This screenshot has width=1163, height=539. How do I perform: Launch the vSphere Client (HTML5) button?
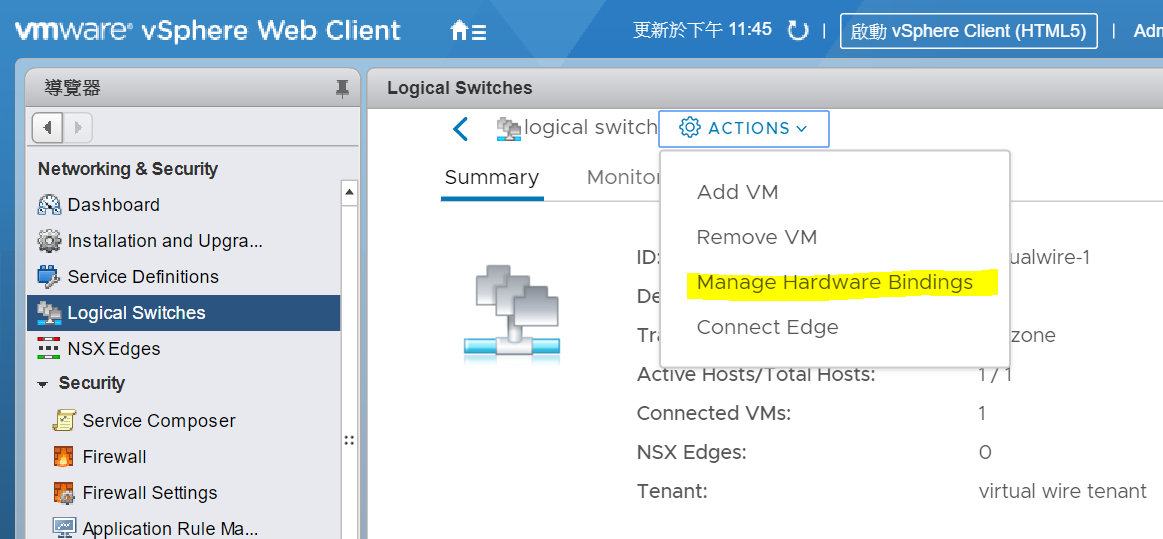click(x=969, y=31)
